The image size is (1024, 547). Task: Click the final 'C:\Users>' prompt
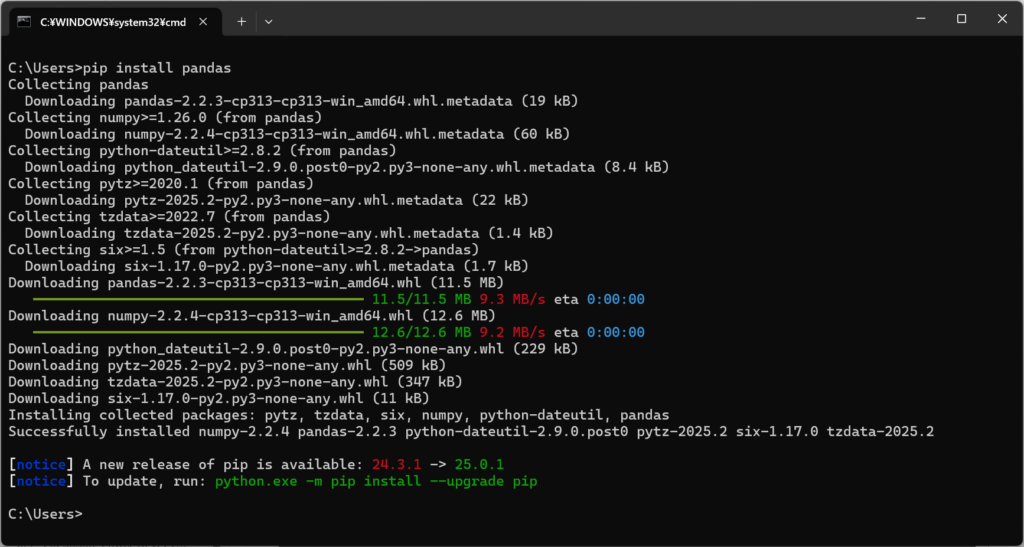(45, 514)
